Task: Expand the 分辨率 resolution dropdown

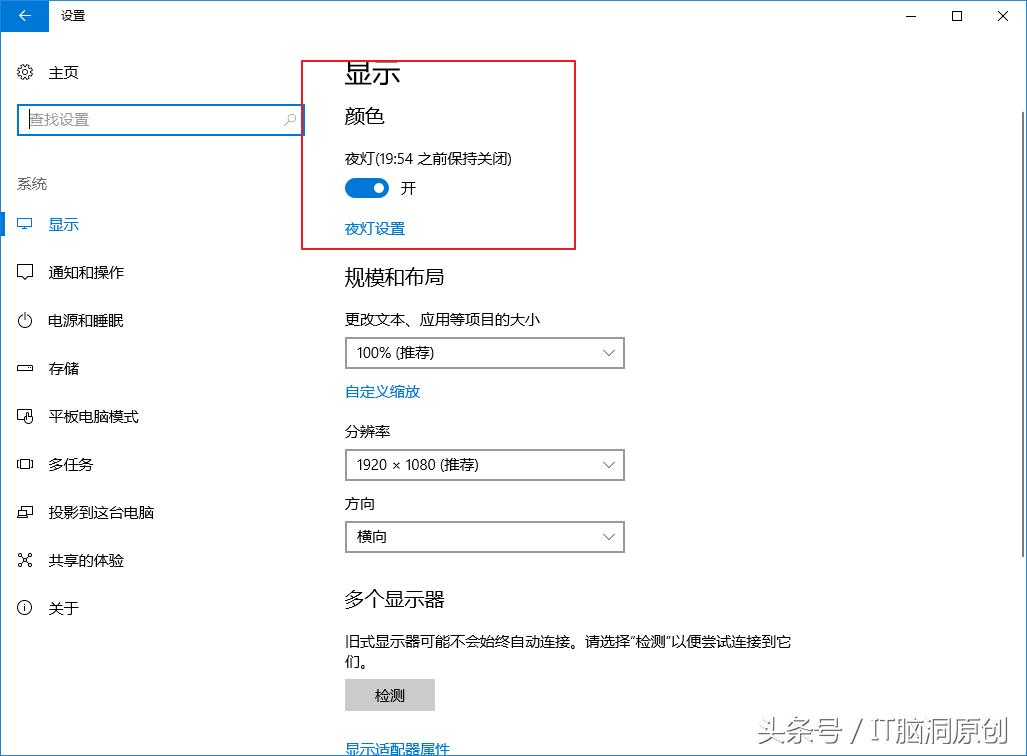Action: point(485,465)
